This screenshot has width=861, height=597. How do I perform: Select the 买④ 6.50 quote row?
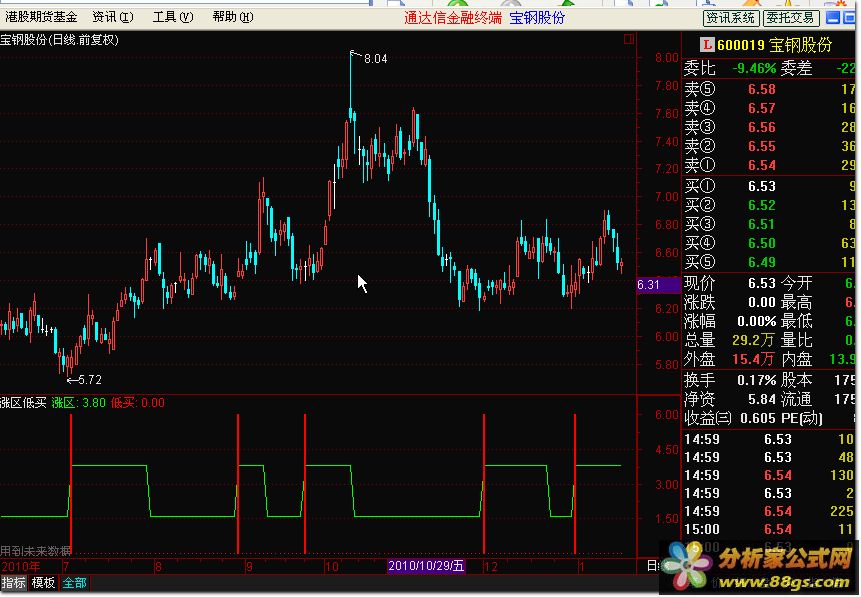coord(769,243)
